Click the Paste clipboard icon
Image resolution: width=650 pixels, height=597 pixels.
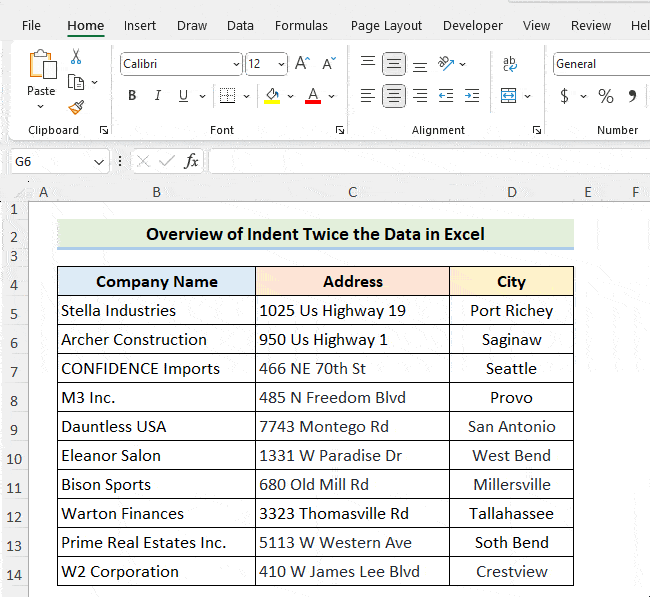(x=42, y=64)
